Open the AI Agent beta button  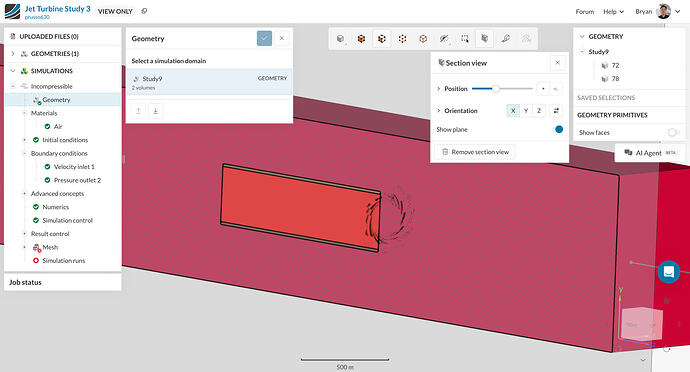click(650, 153)
